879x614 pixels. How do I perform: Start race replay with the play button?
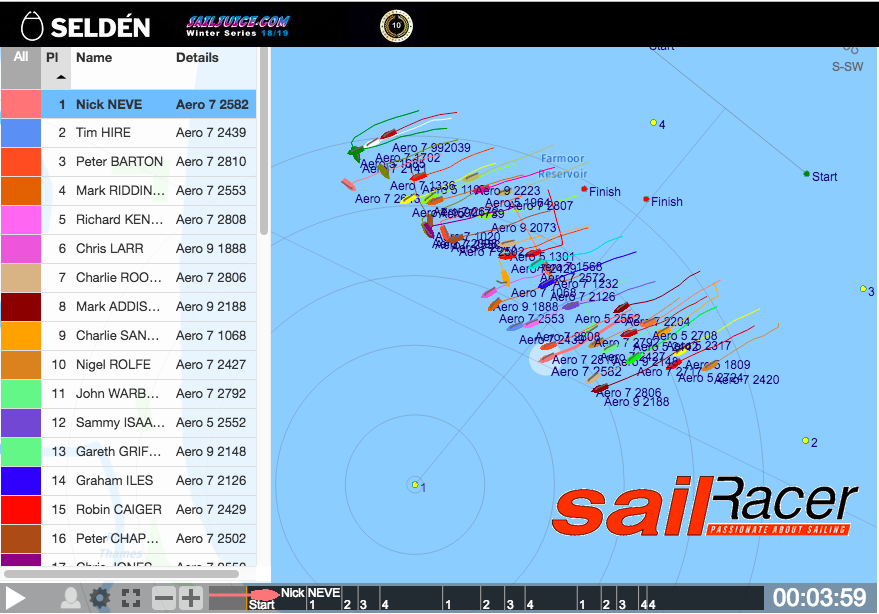click(x=15, y=598)
